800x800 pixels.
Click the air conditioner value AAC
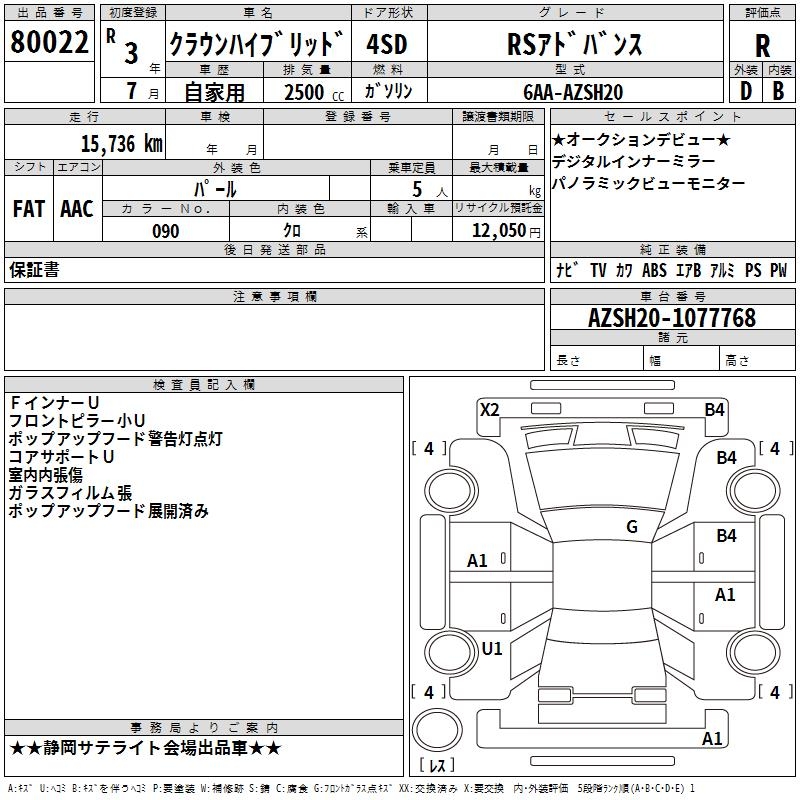coord(77,209)
